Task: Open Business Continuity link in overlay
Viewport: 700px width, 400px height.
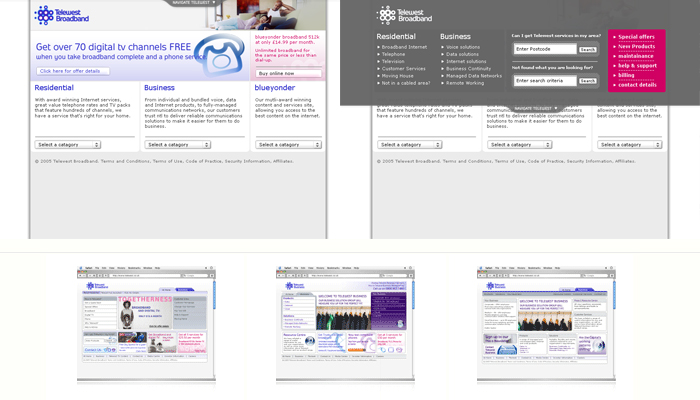Action: [x=468, y=69]
